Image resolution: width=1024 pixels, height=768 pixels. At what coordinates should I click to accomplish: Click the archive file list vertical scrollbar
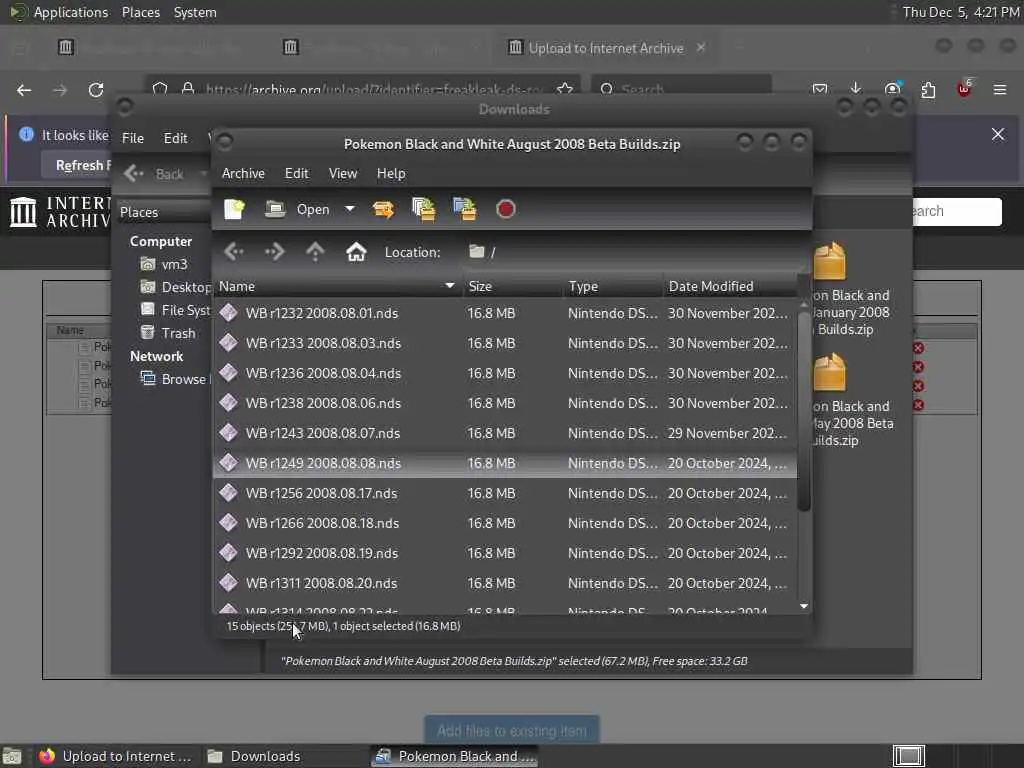coord(804,411)
